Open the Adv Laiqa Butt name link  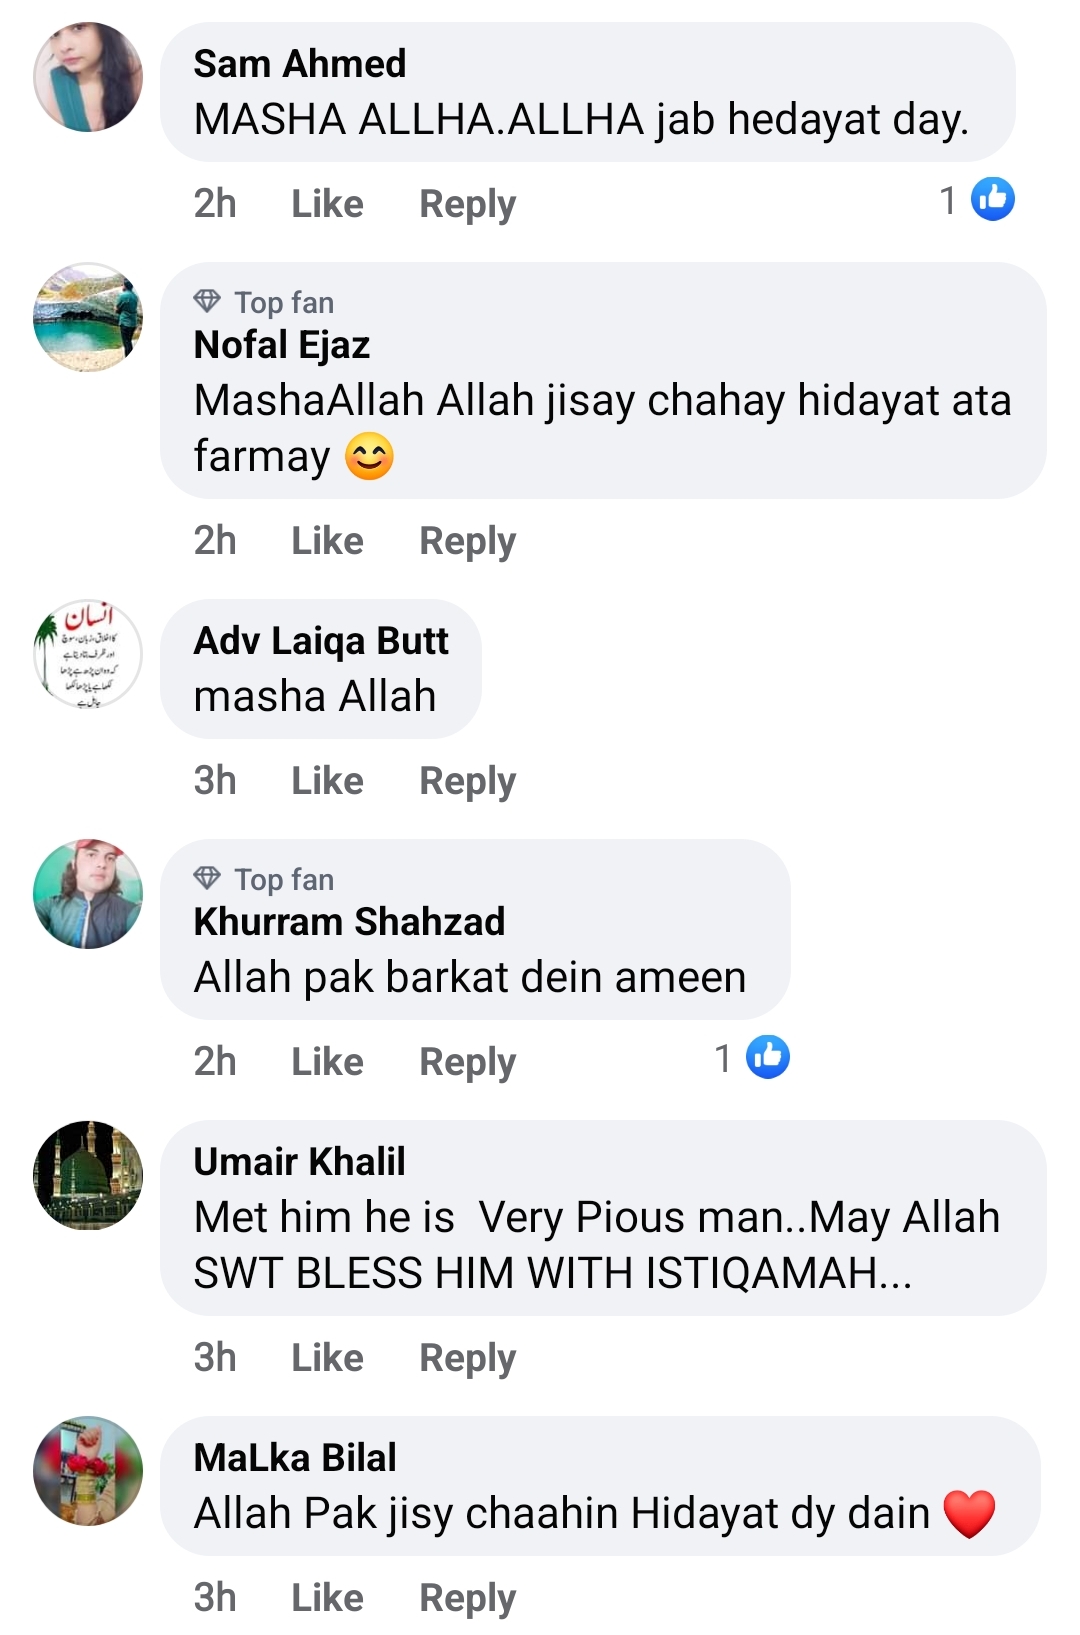[321, 641]
